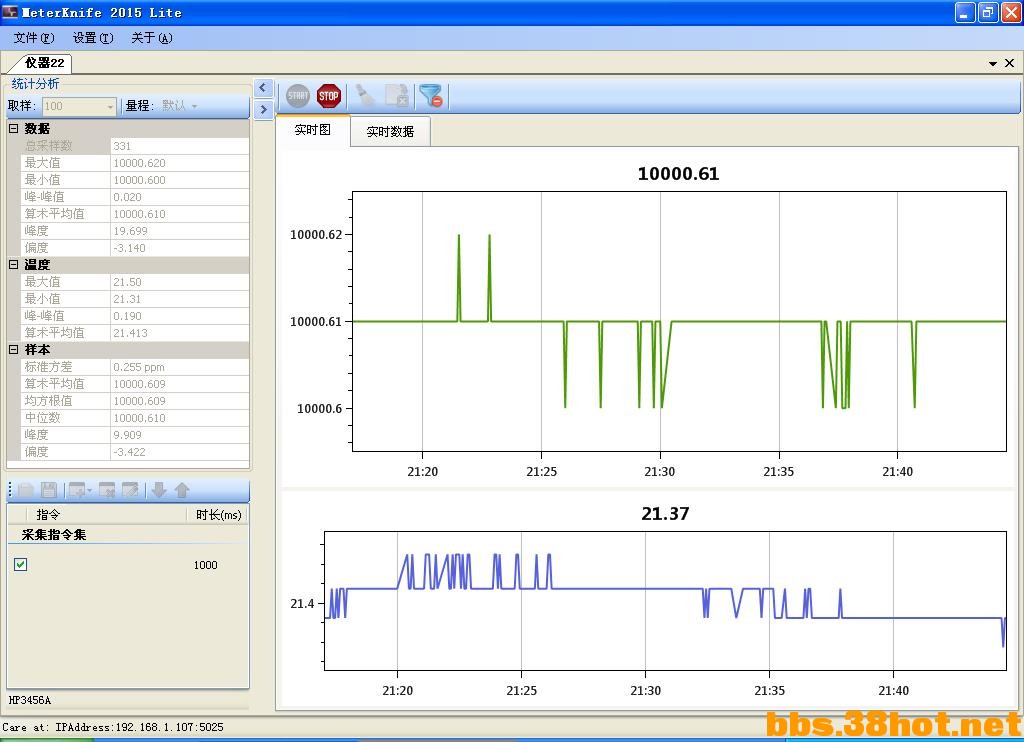Click the green chart reading 10000.61 title
The image size is (1024, 742).
(x=678, y=174)
